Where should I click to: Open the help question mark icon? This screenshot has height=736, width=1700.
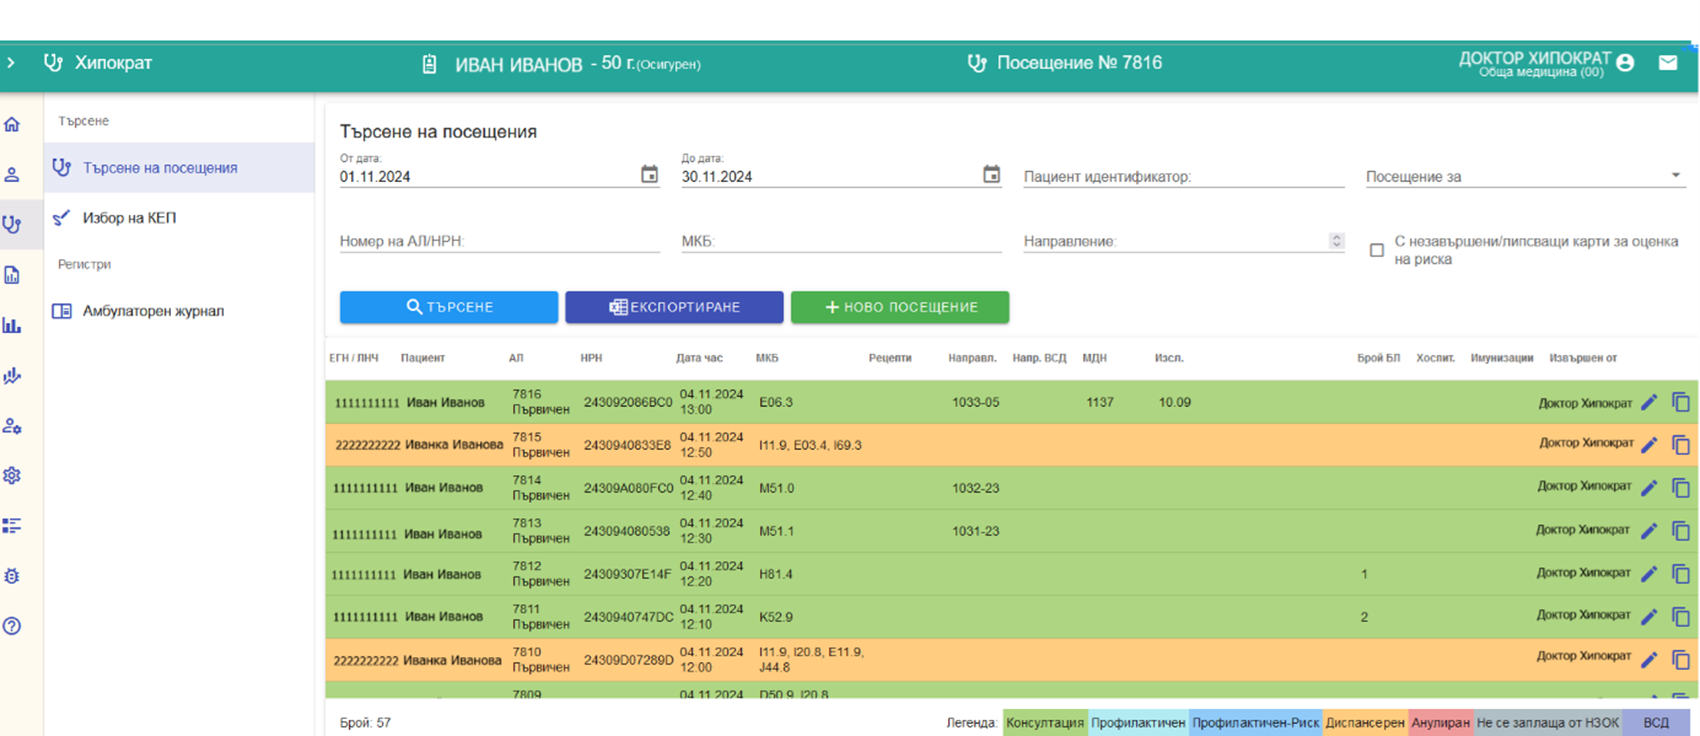click(x=12, y=626)
